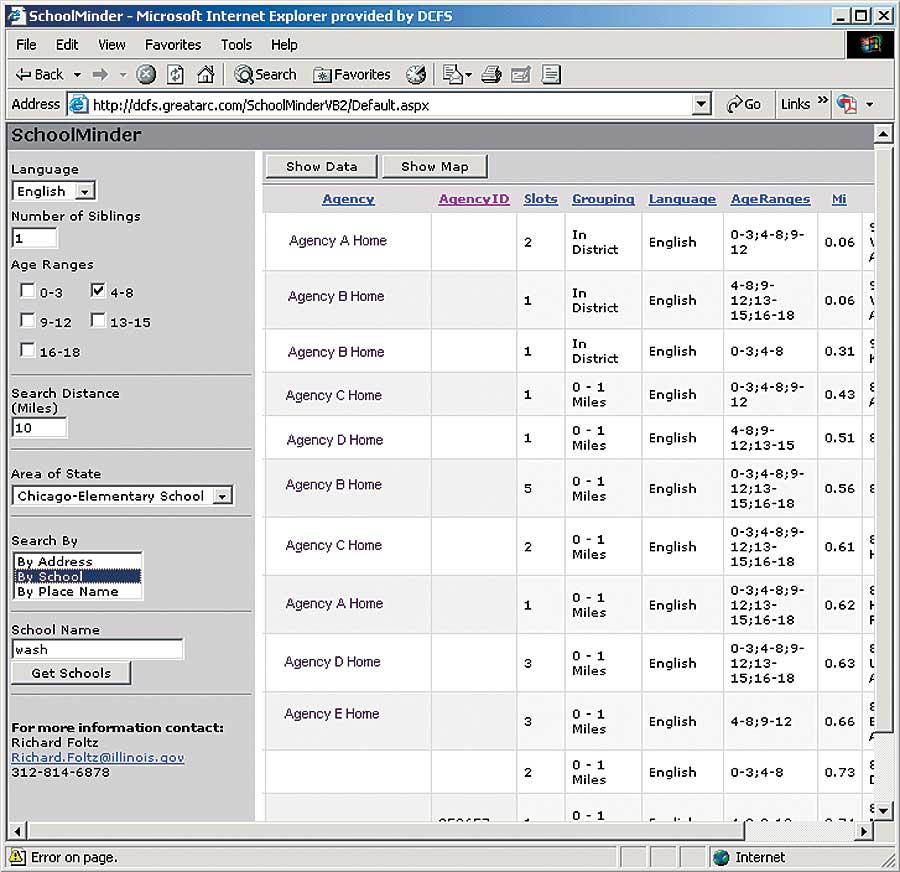Open the File menu
The height and width of the screenshot is (872, 900).
(26, 45)
